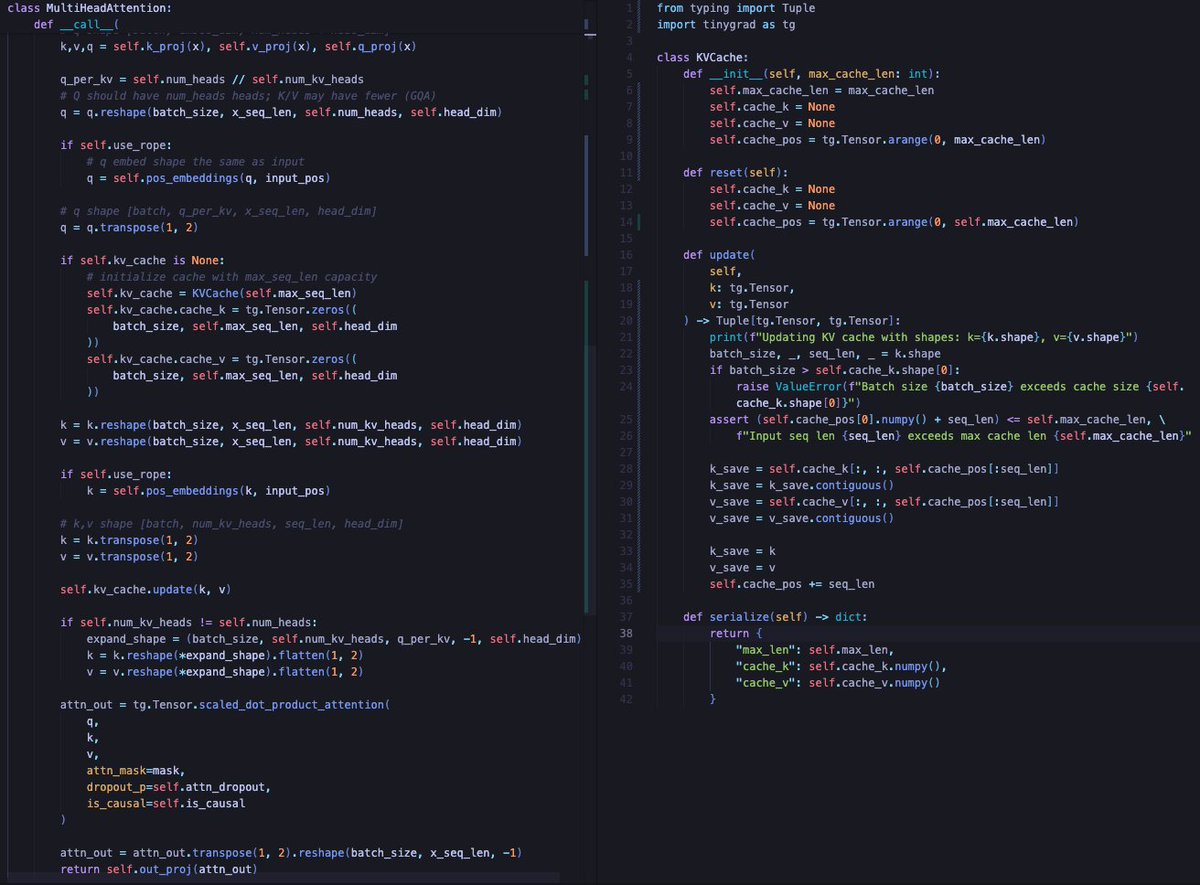Click the ') -> Tuple[tg.Tensor, tg.Tensor]:' line

(x=792, y=320)
